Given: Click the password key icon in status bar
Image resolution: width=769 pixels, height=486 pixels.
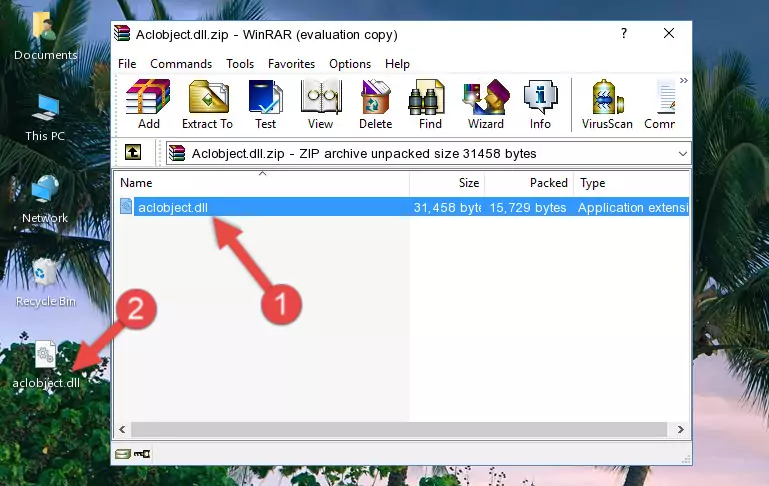Looking at the screenshot, I should pos(142,454).
